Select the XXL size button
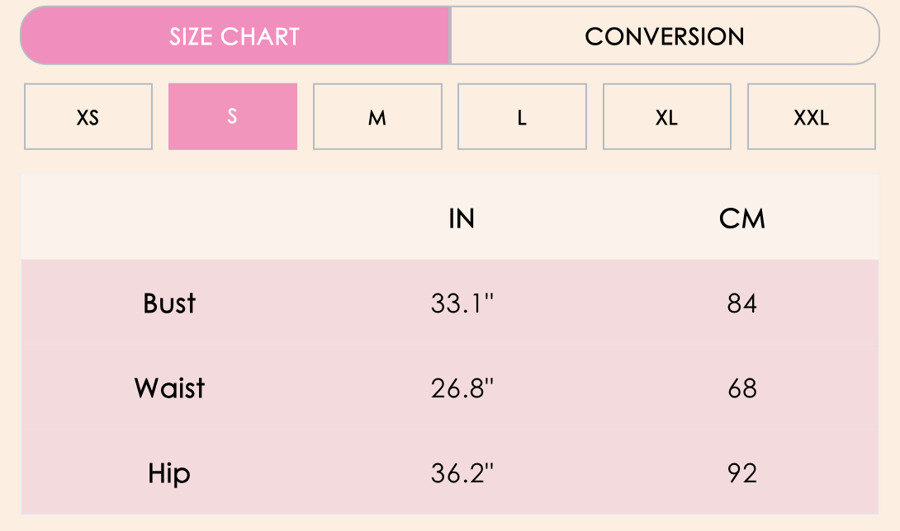 [811, 117]
